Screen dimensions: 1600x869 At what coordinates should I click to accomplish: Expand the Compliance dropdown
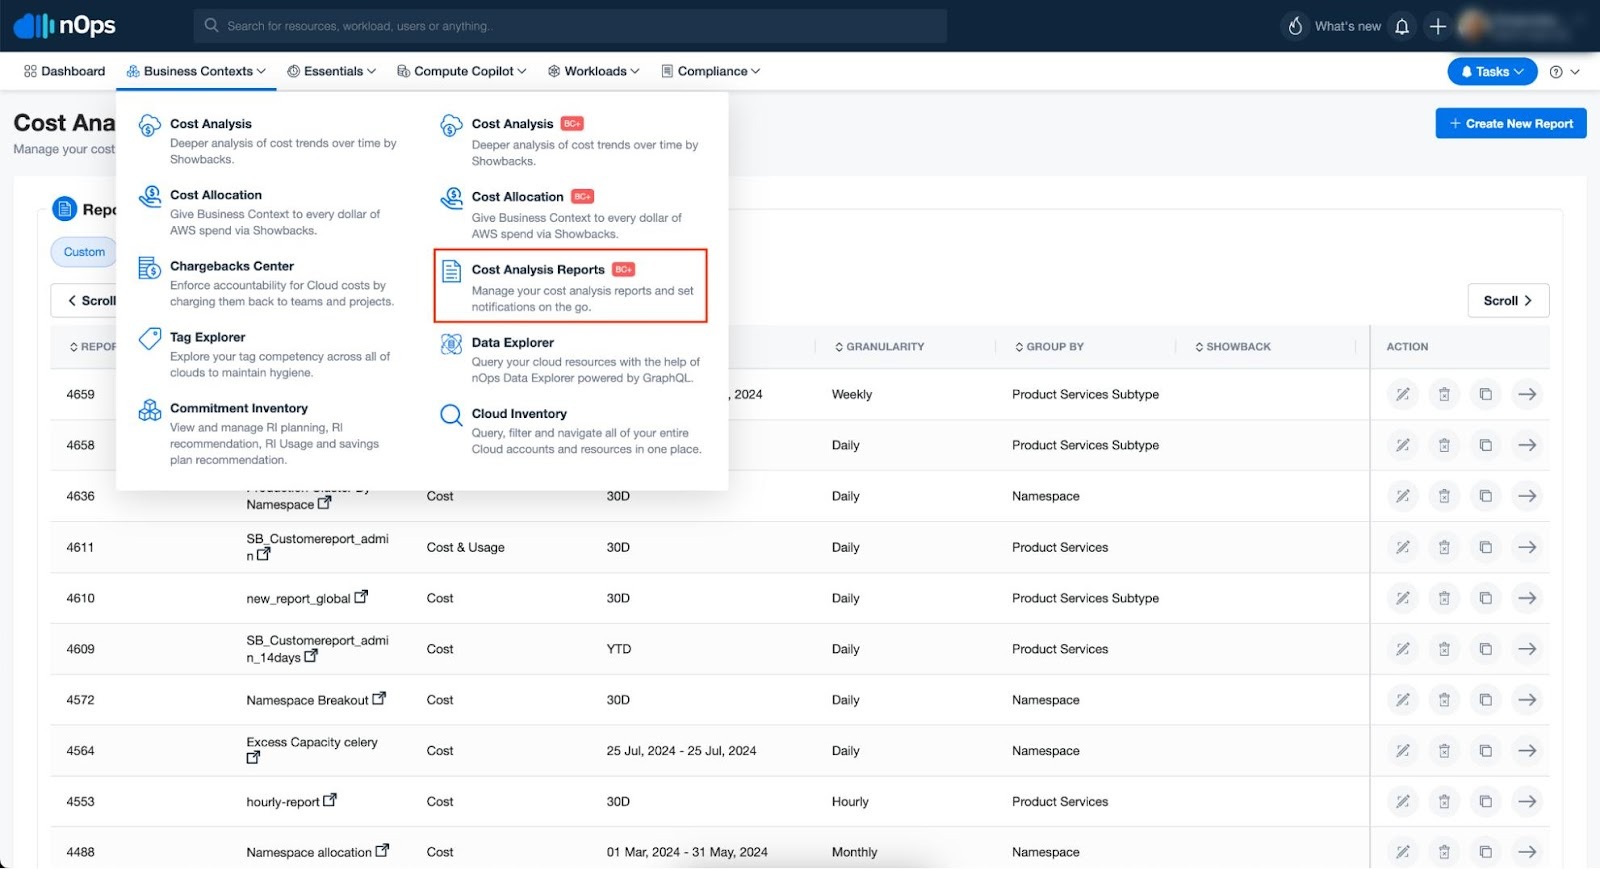[x=710, y=71]
